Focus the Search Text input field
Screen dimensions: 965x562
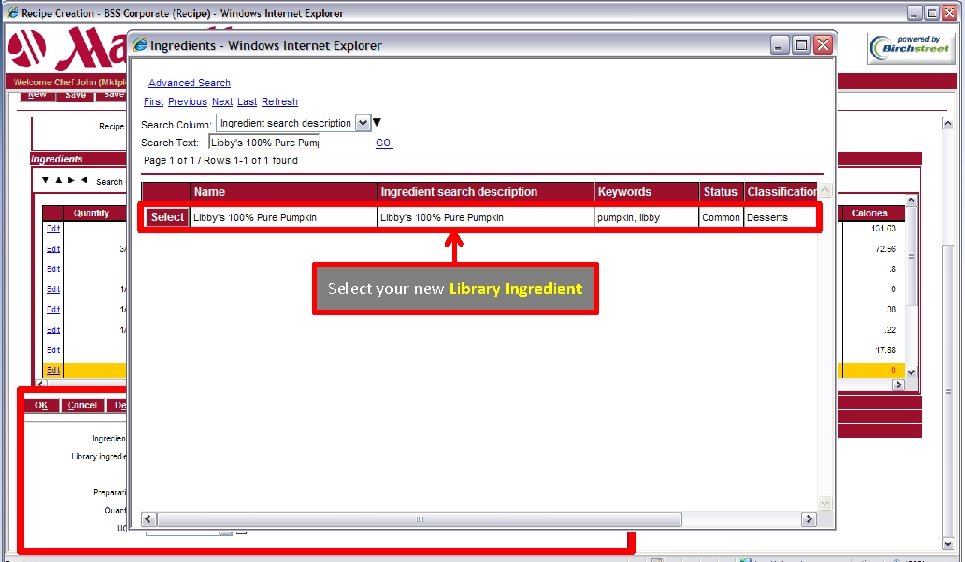point(265,142)
